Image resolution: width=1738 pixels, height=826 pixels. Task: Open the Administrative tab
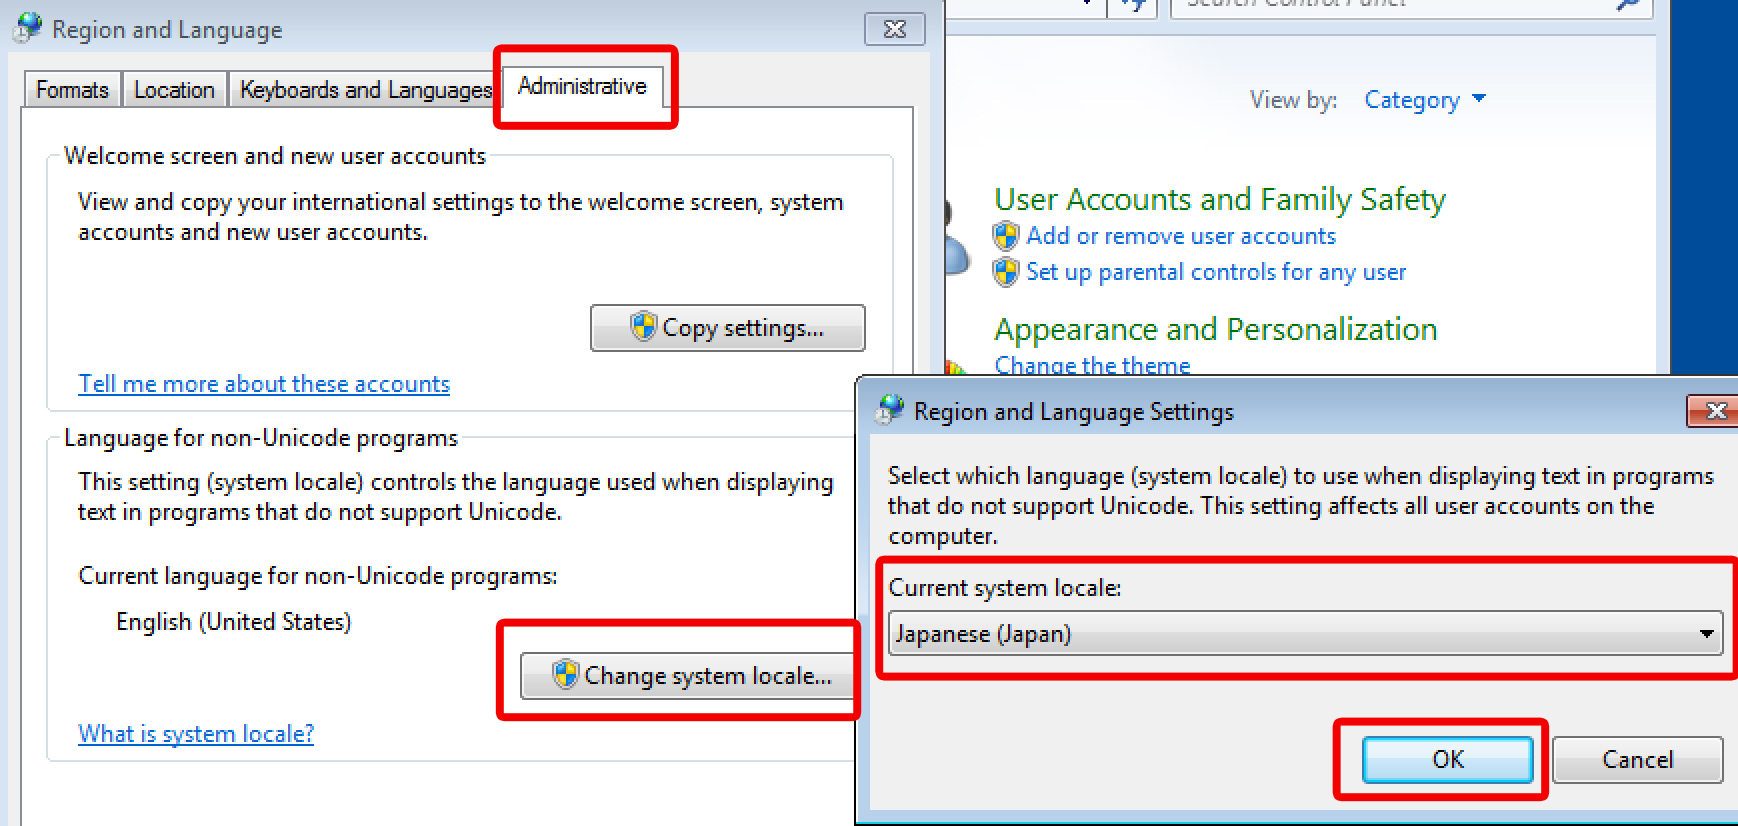582,86
